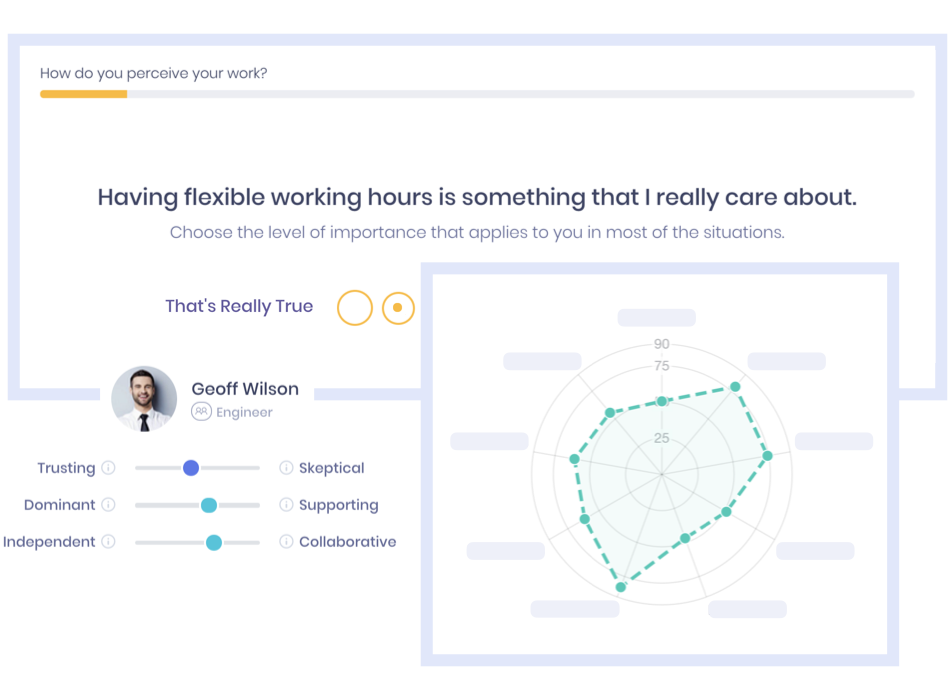
Task: Open the Dominant trait info icon
Action: pos(109,505)
